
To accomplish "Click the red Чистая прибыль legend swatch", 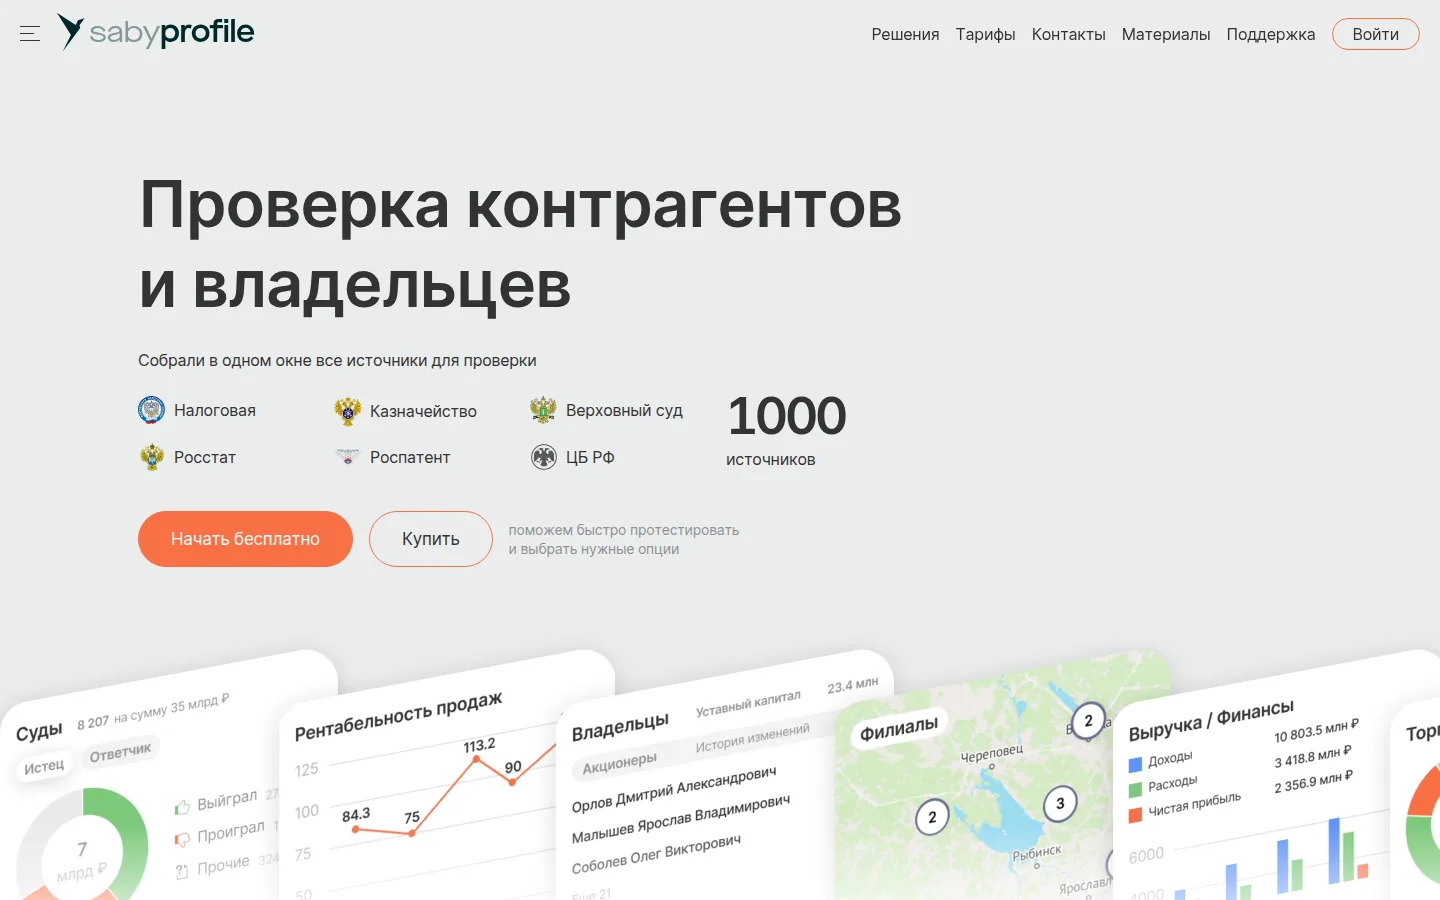I will point(1135,815).
